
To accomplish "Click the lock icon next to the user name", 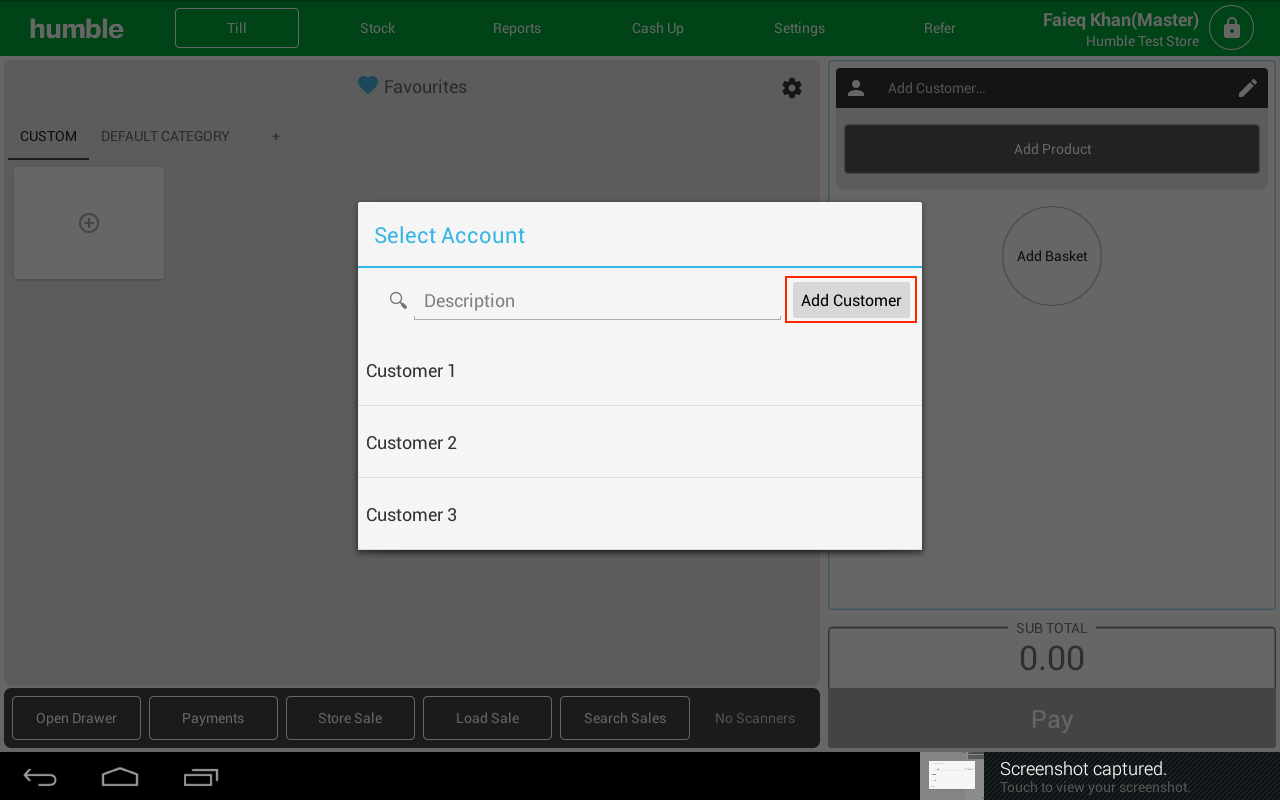I will pyautogui.click(x=1231, y=28).
